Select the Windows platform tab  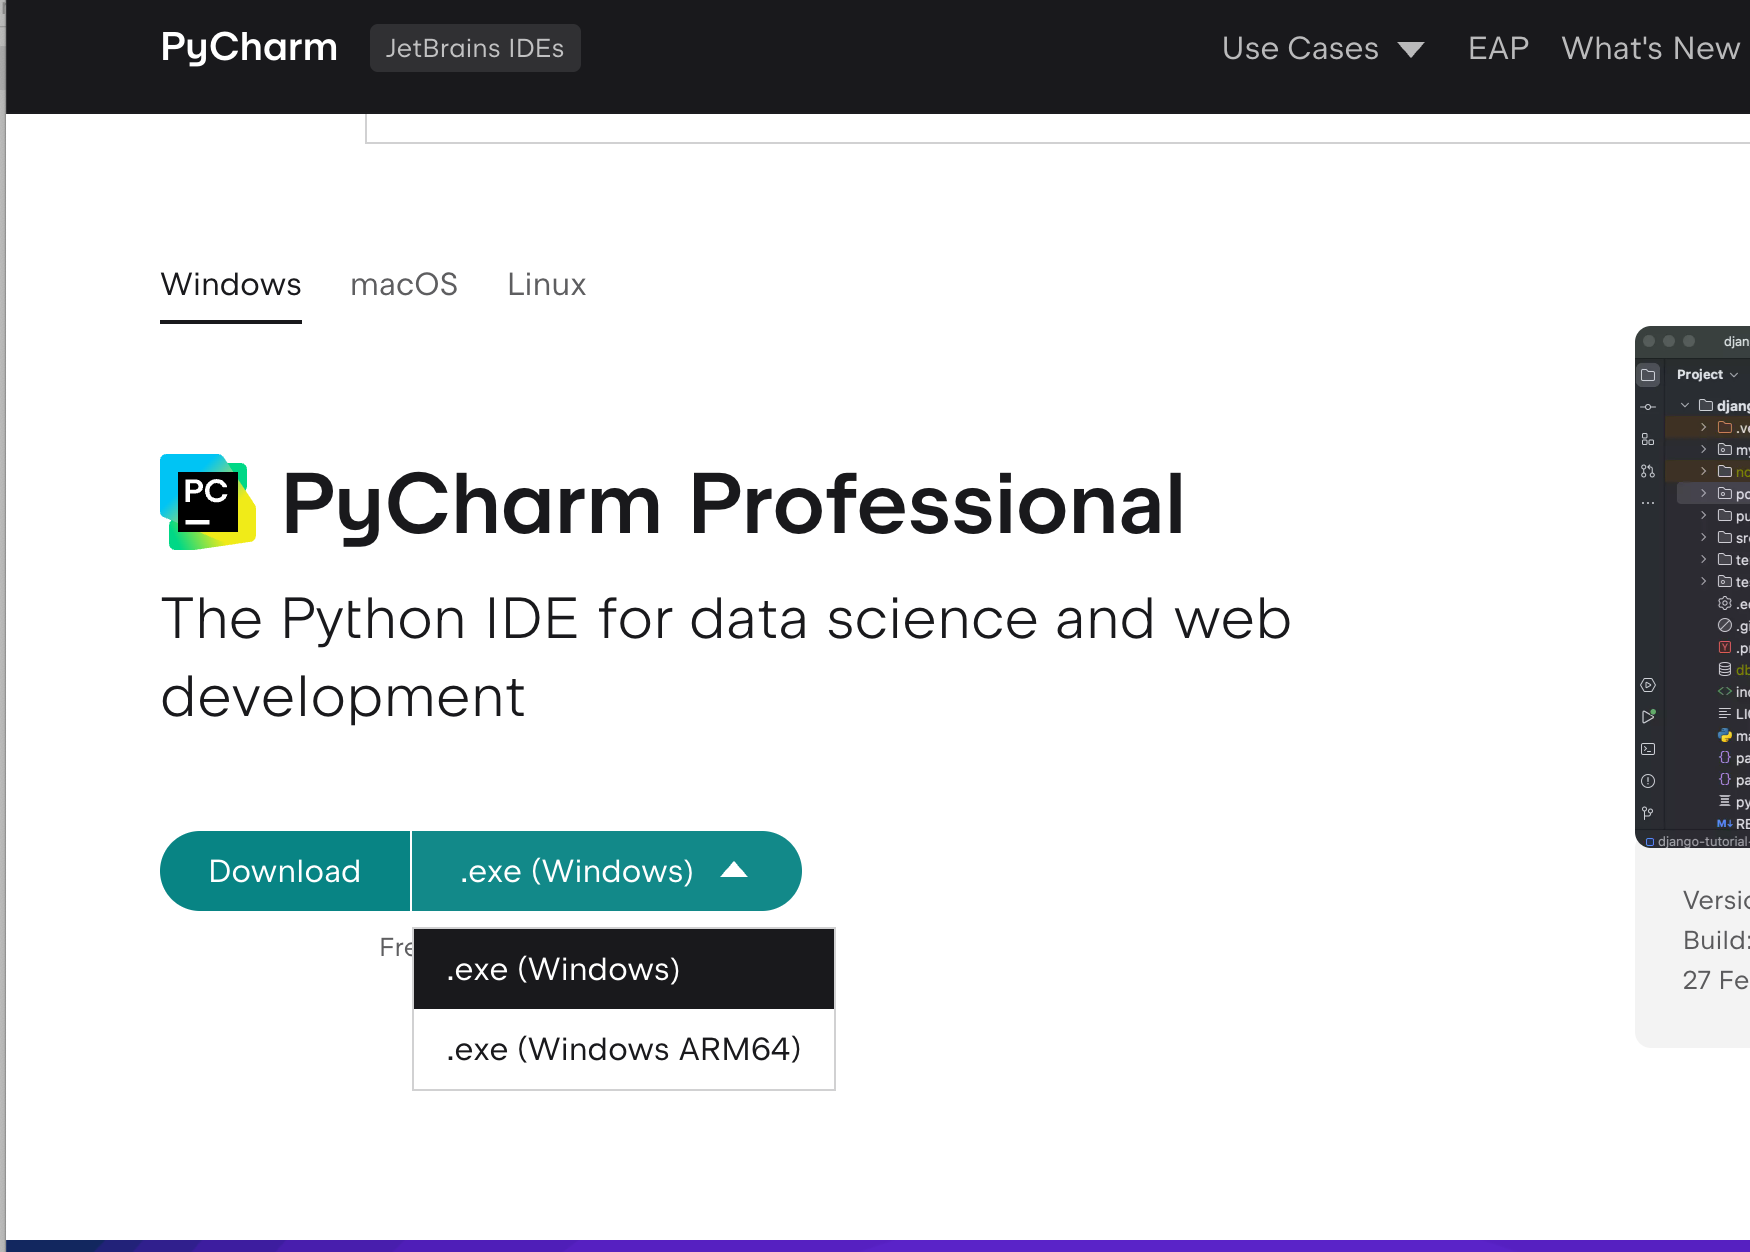coord(231,285)
